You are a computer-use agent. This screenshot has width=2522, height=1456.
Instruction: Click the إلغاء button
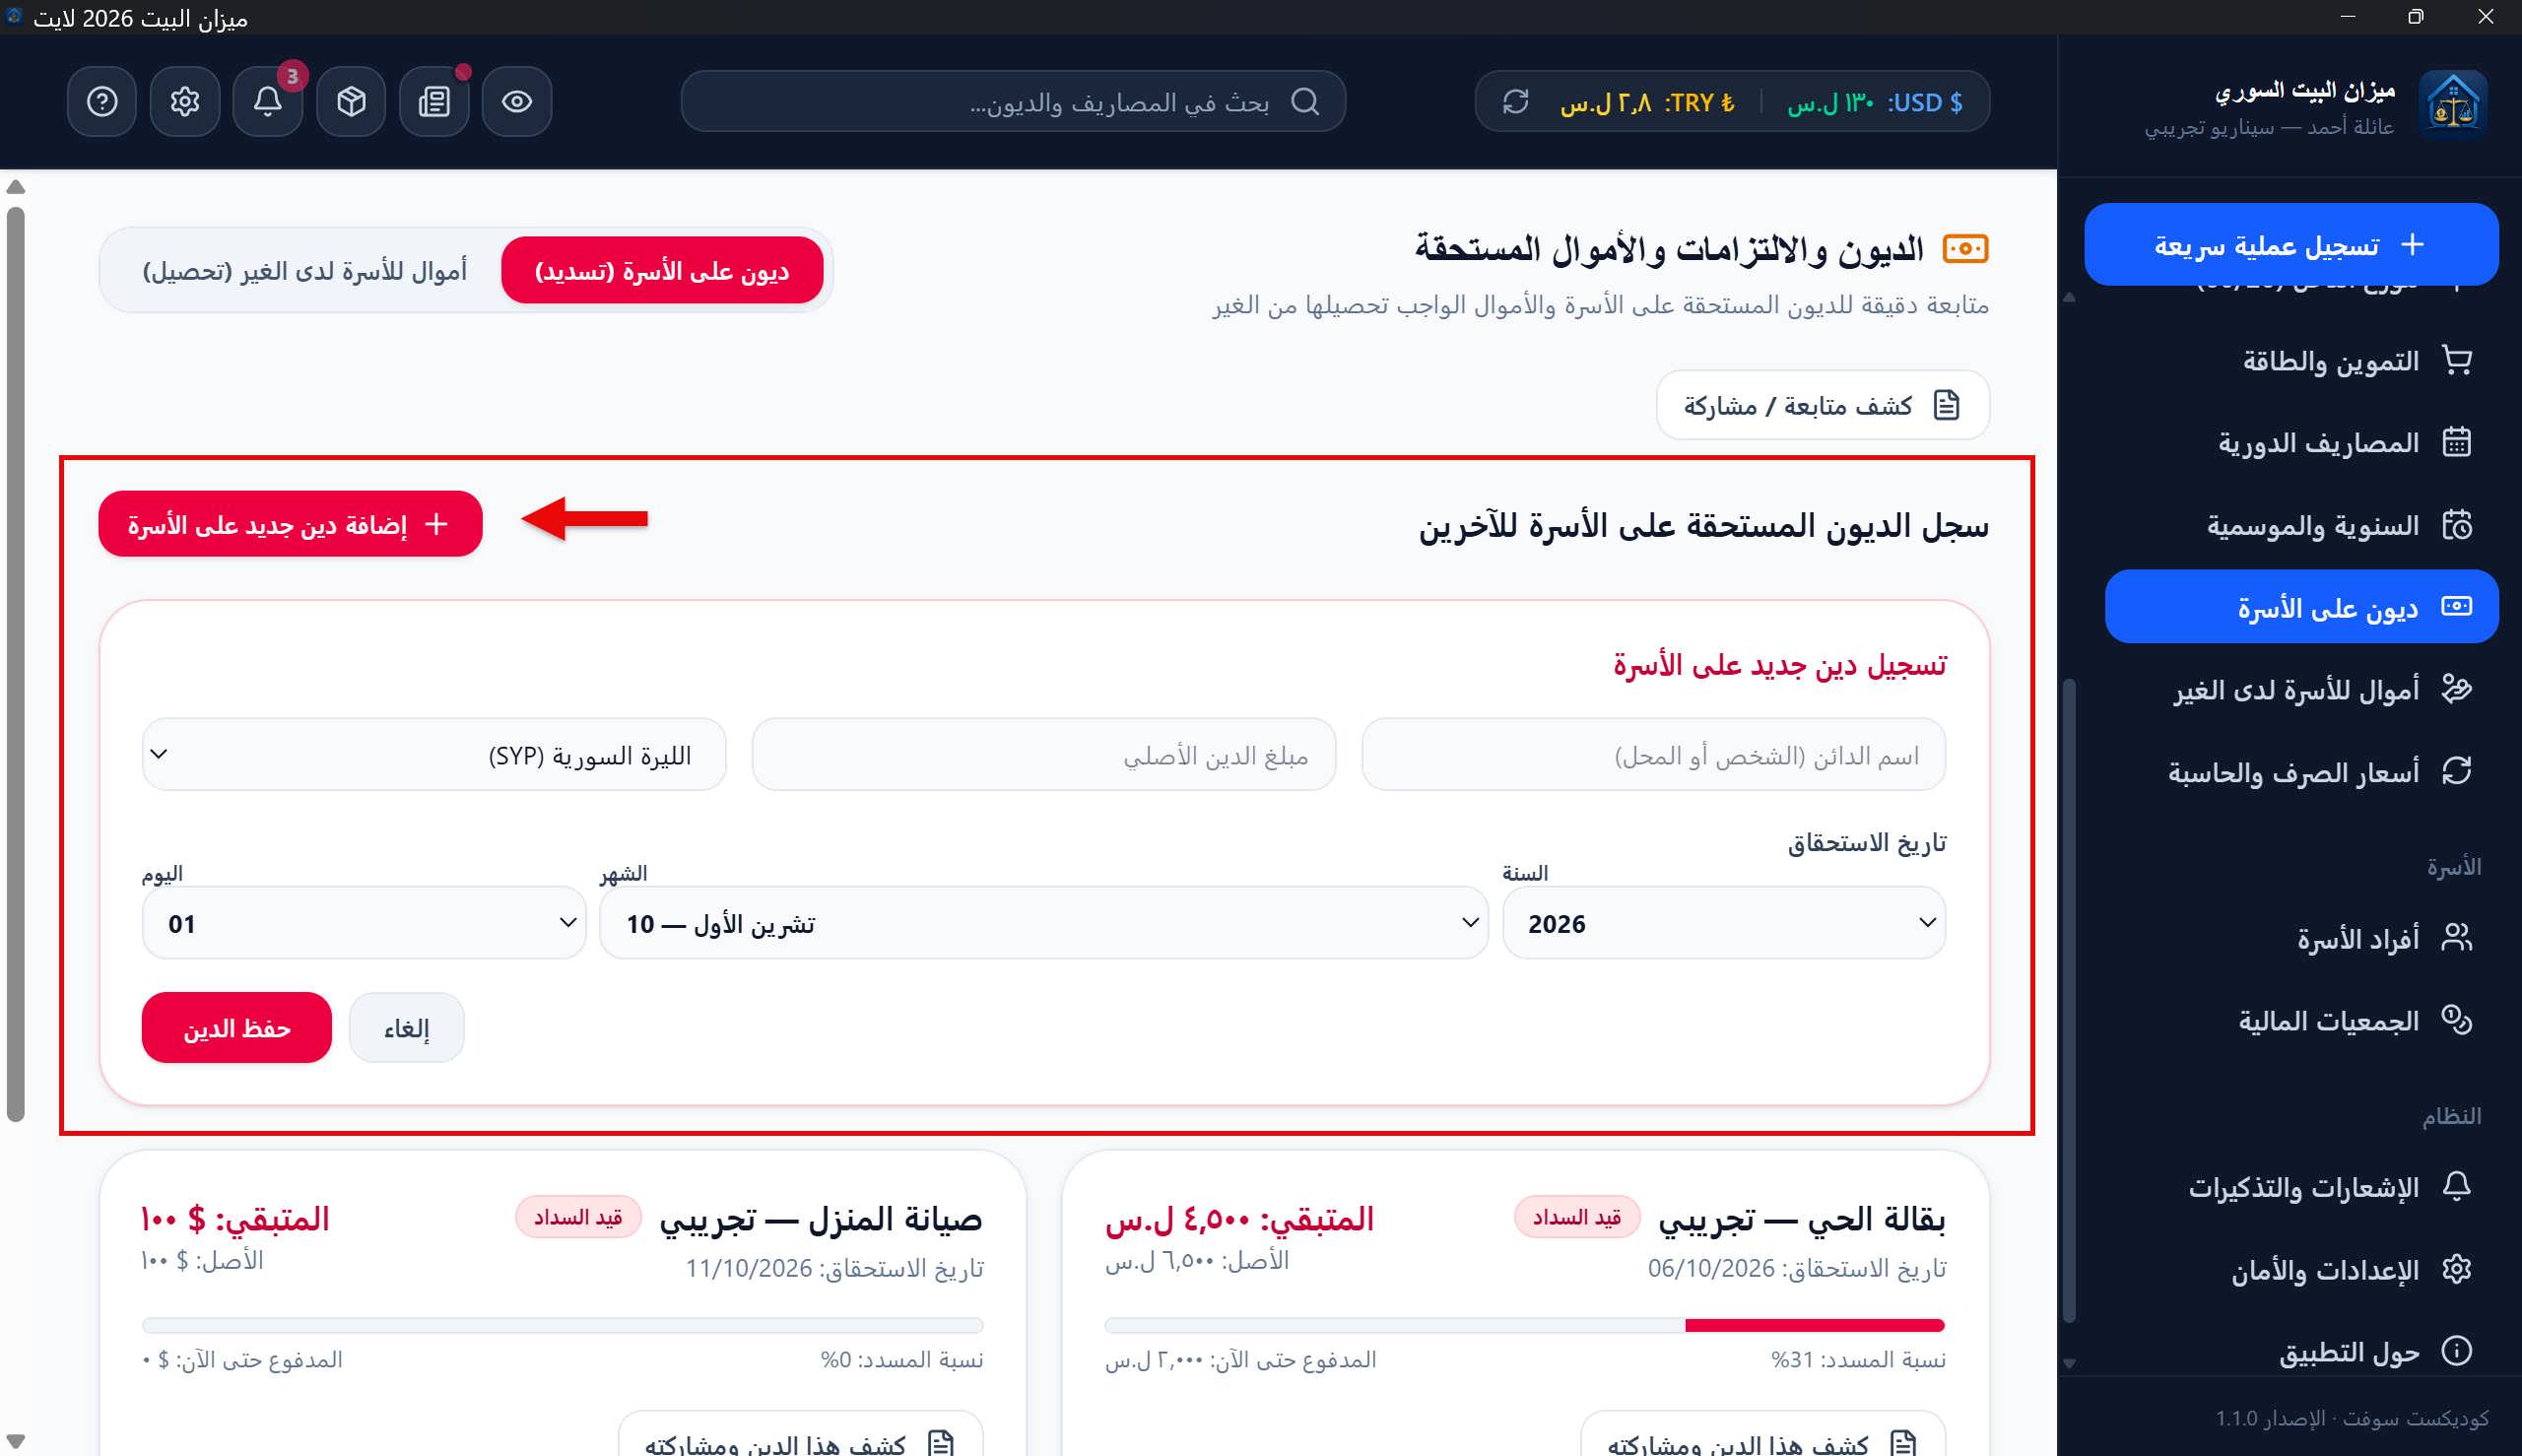tap(407, 1028)
